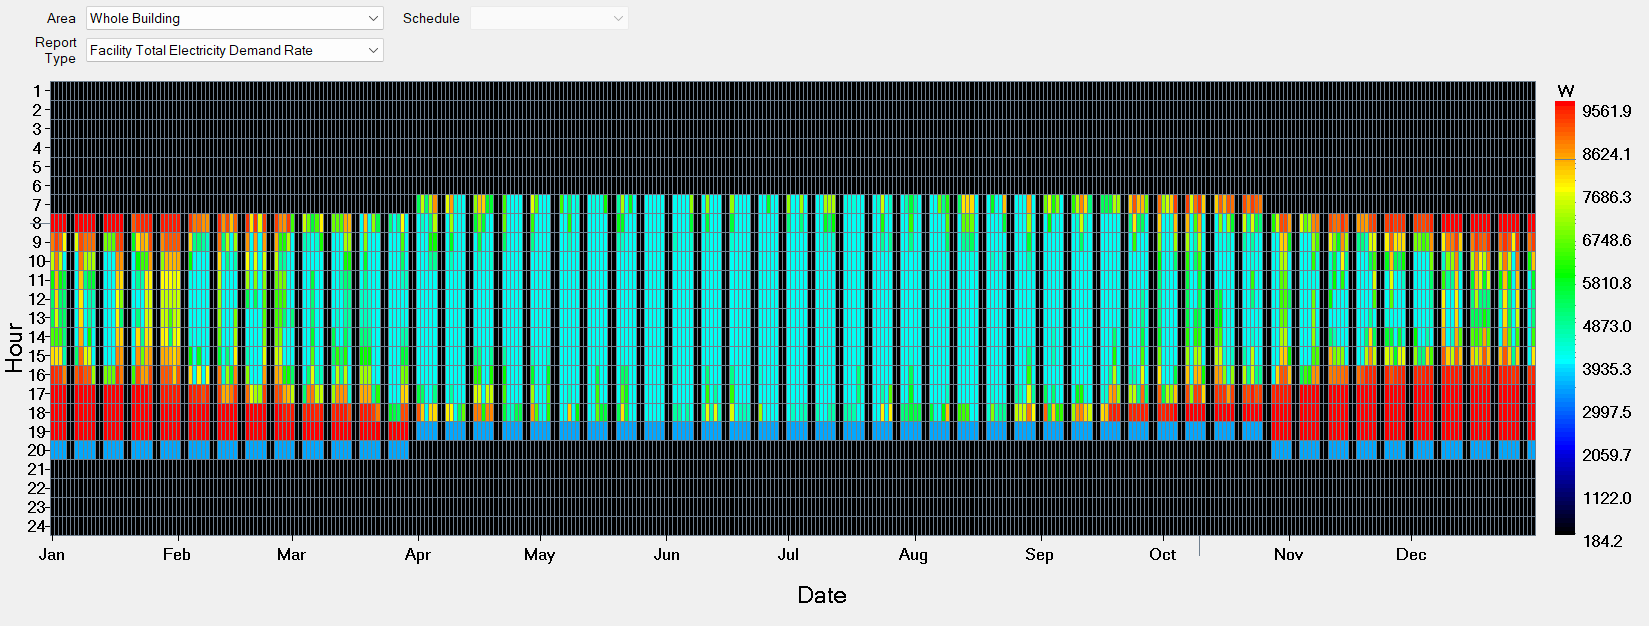Click the Date axis title
Screen dimensions: 1649x626
click(x=821, y=596)
